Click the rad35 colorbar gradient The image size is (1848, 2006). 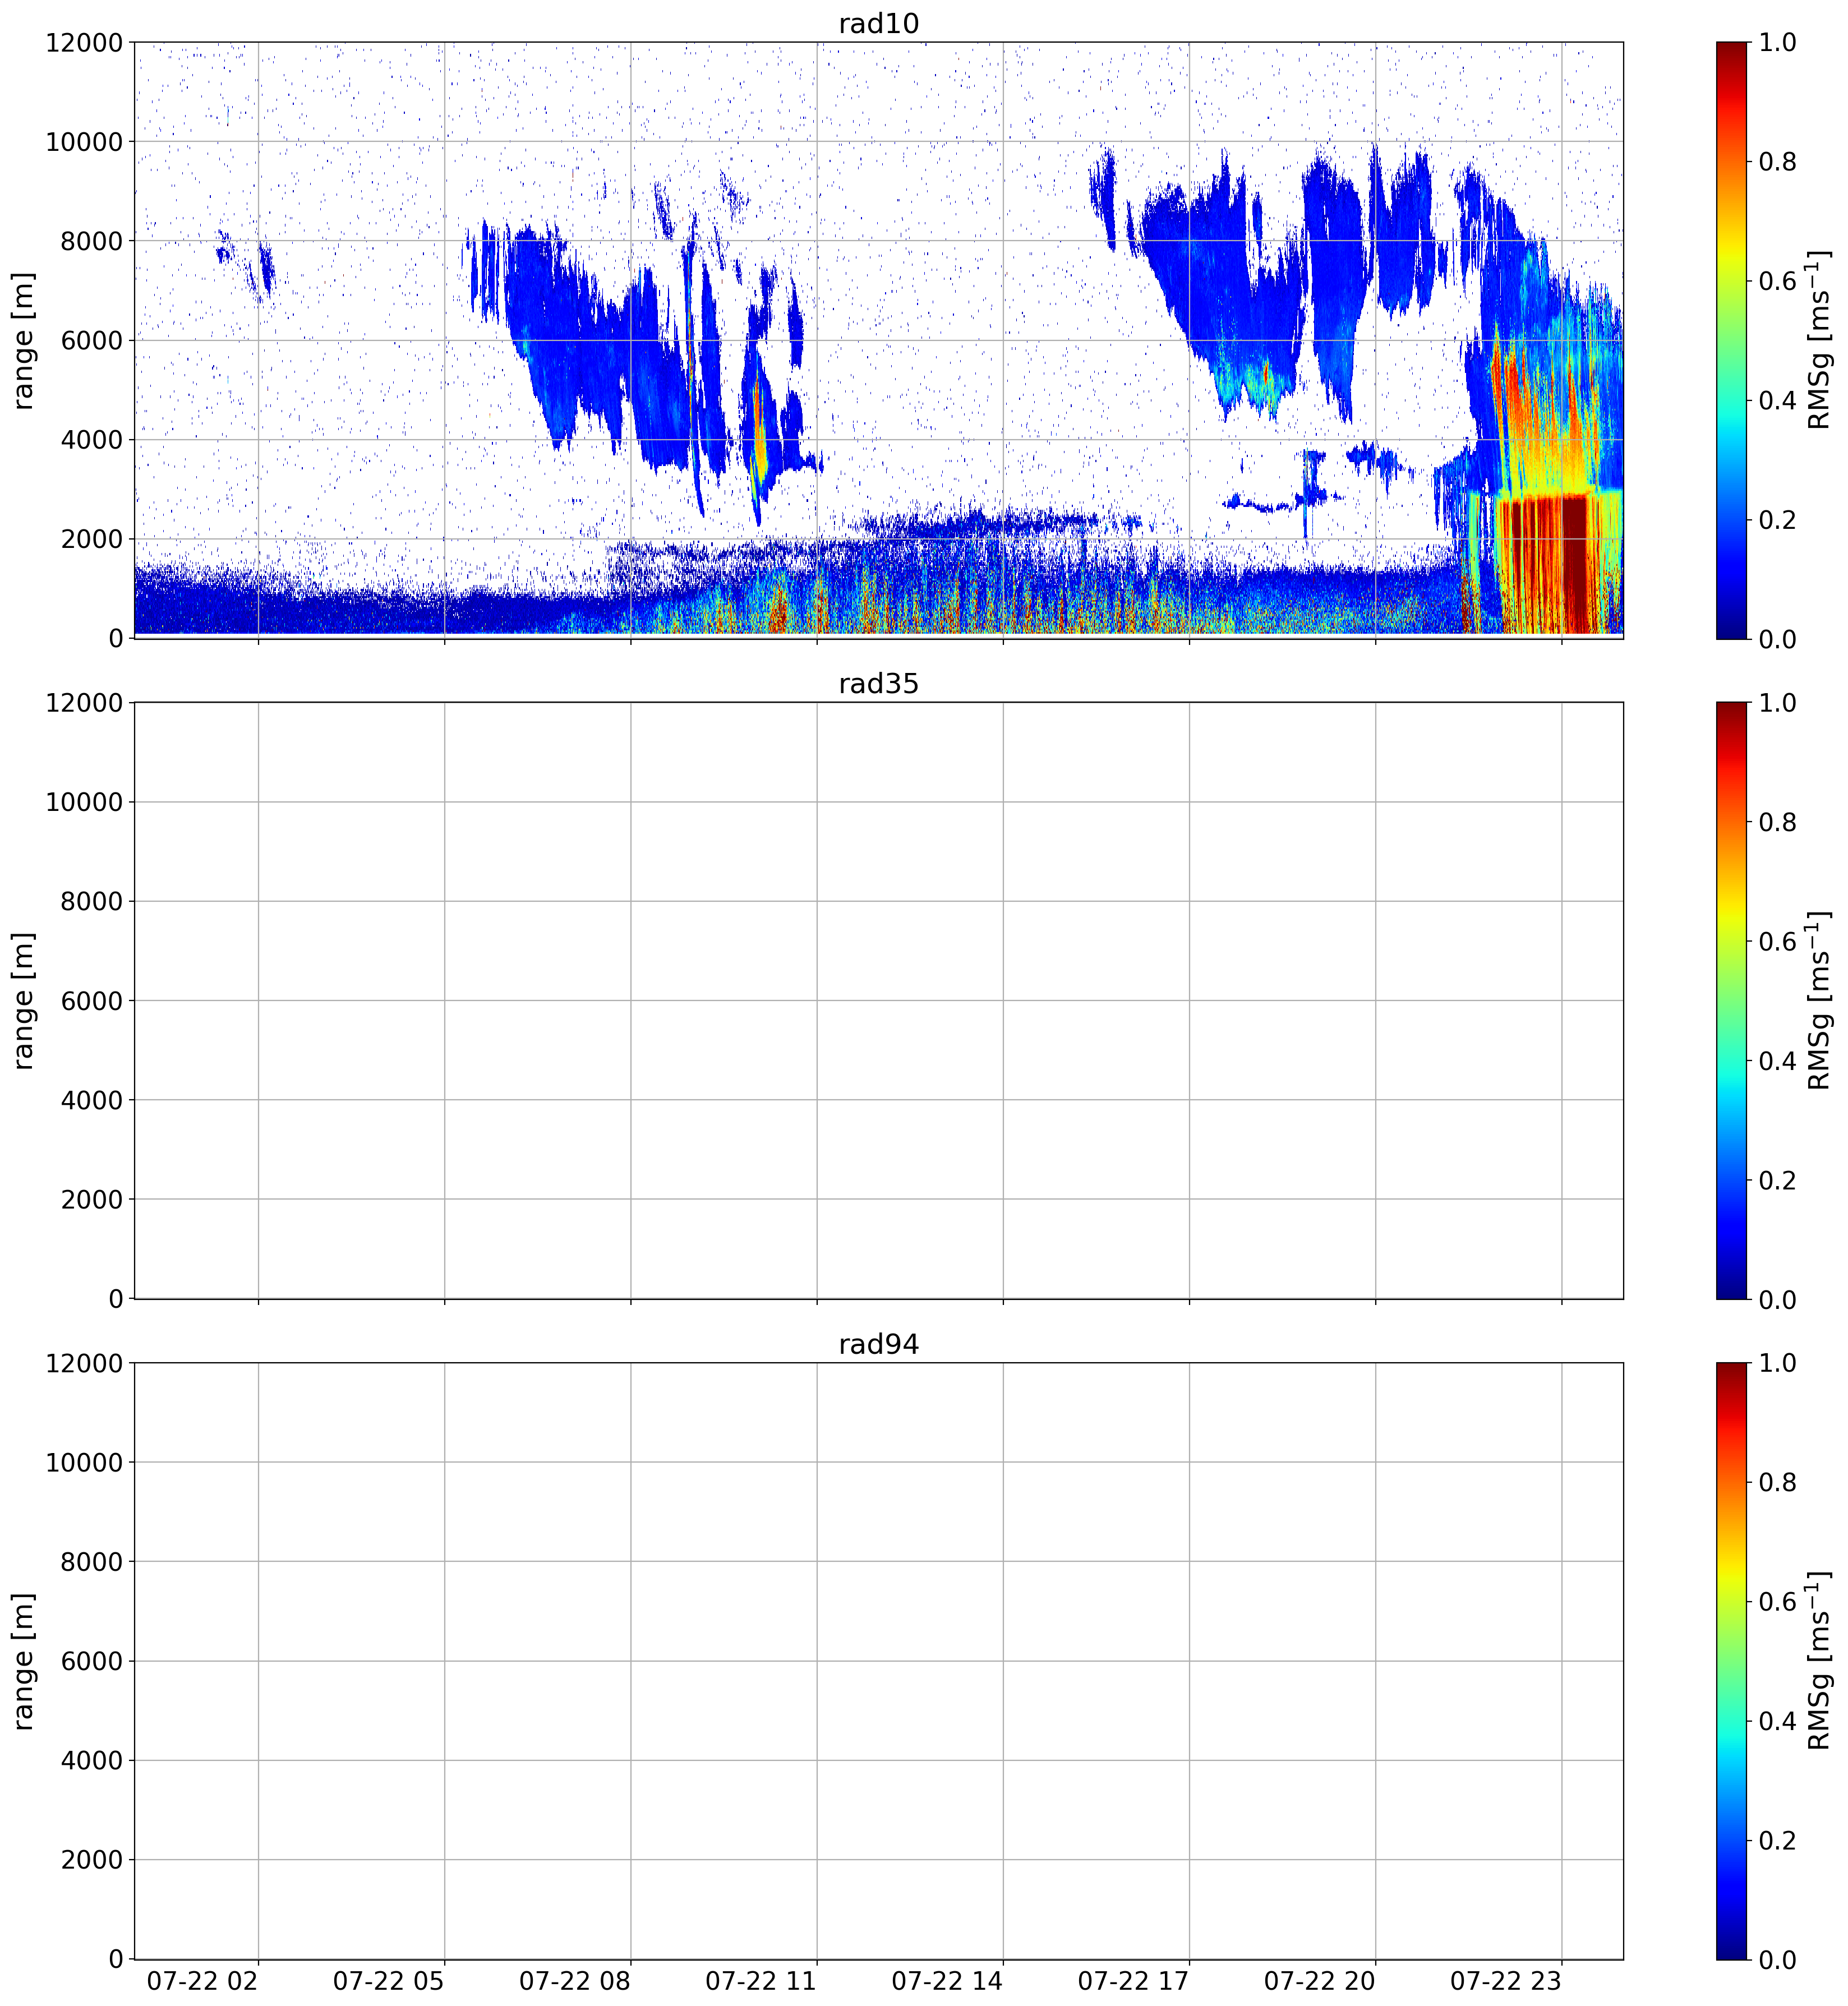(1731, 1000)
